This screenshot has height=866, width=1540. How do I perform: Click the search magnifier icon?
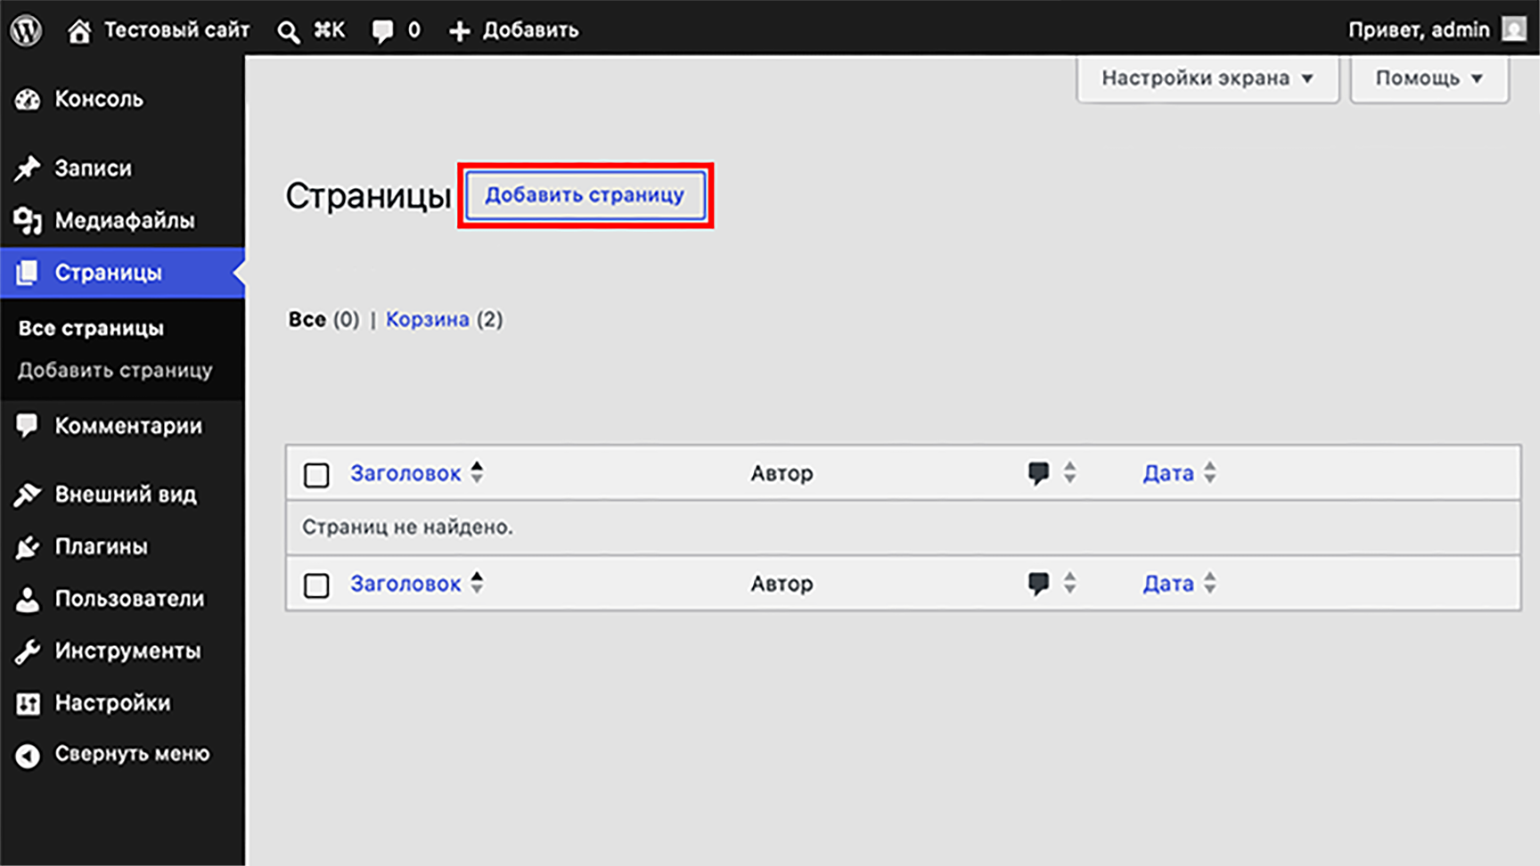click(288, 32)
